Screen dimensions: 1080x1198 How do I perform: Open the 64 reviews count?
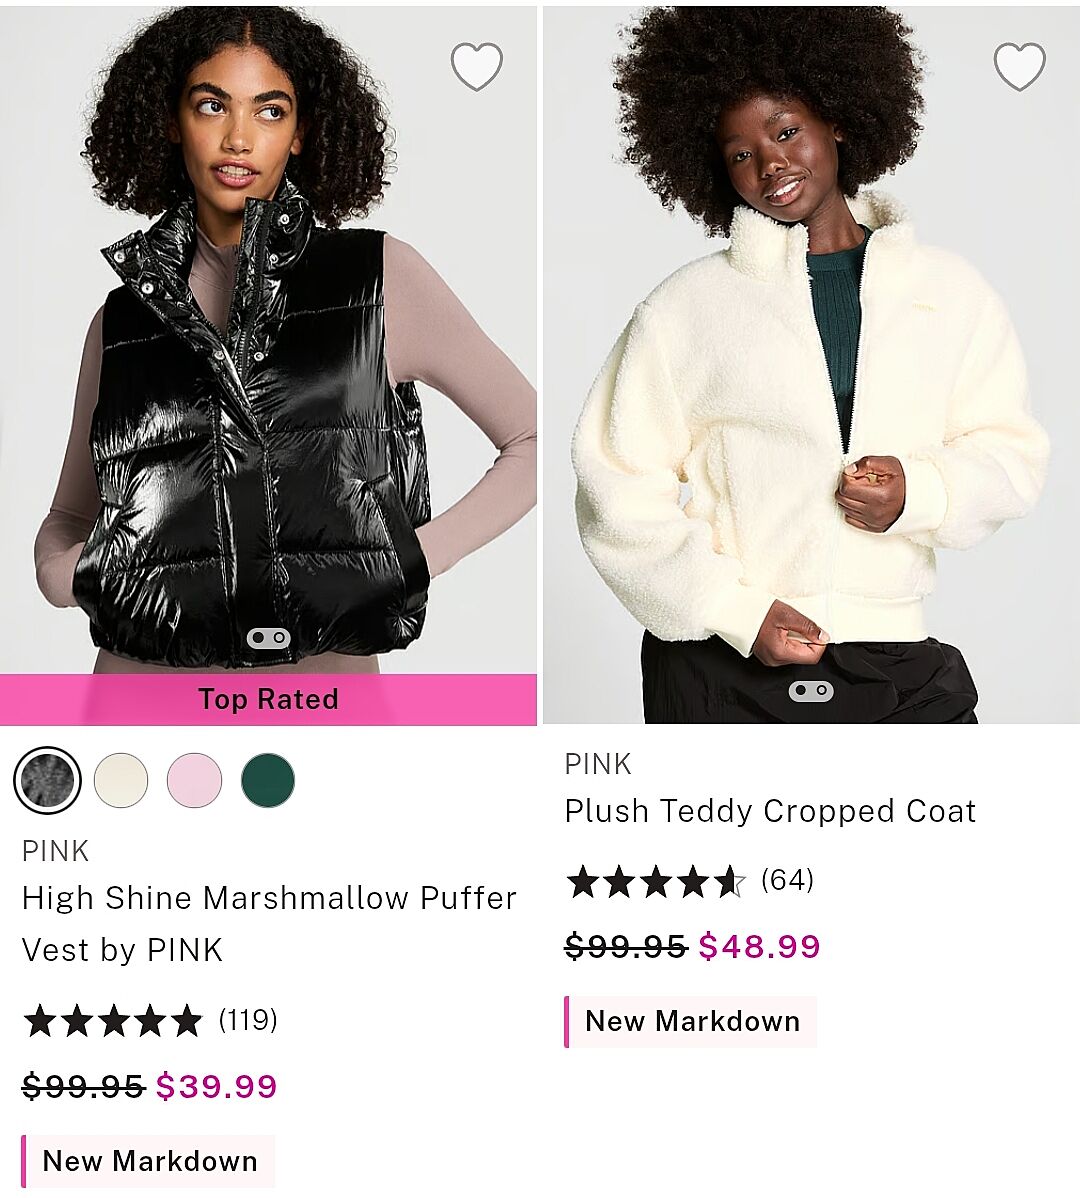[x=787, y=880]
